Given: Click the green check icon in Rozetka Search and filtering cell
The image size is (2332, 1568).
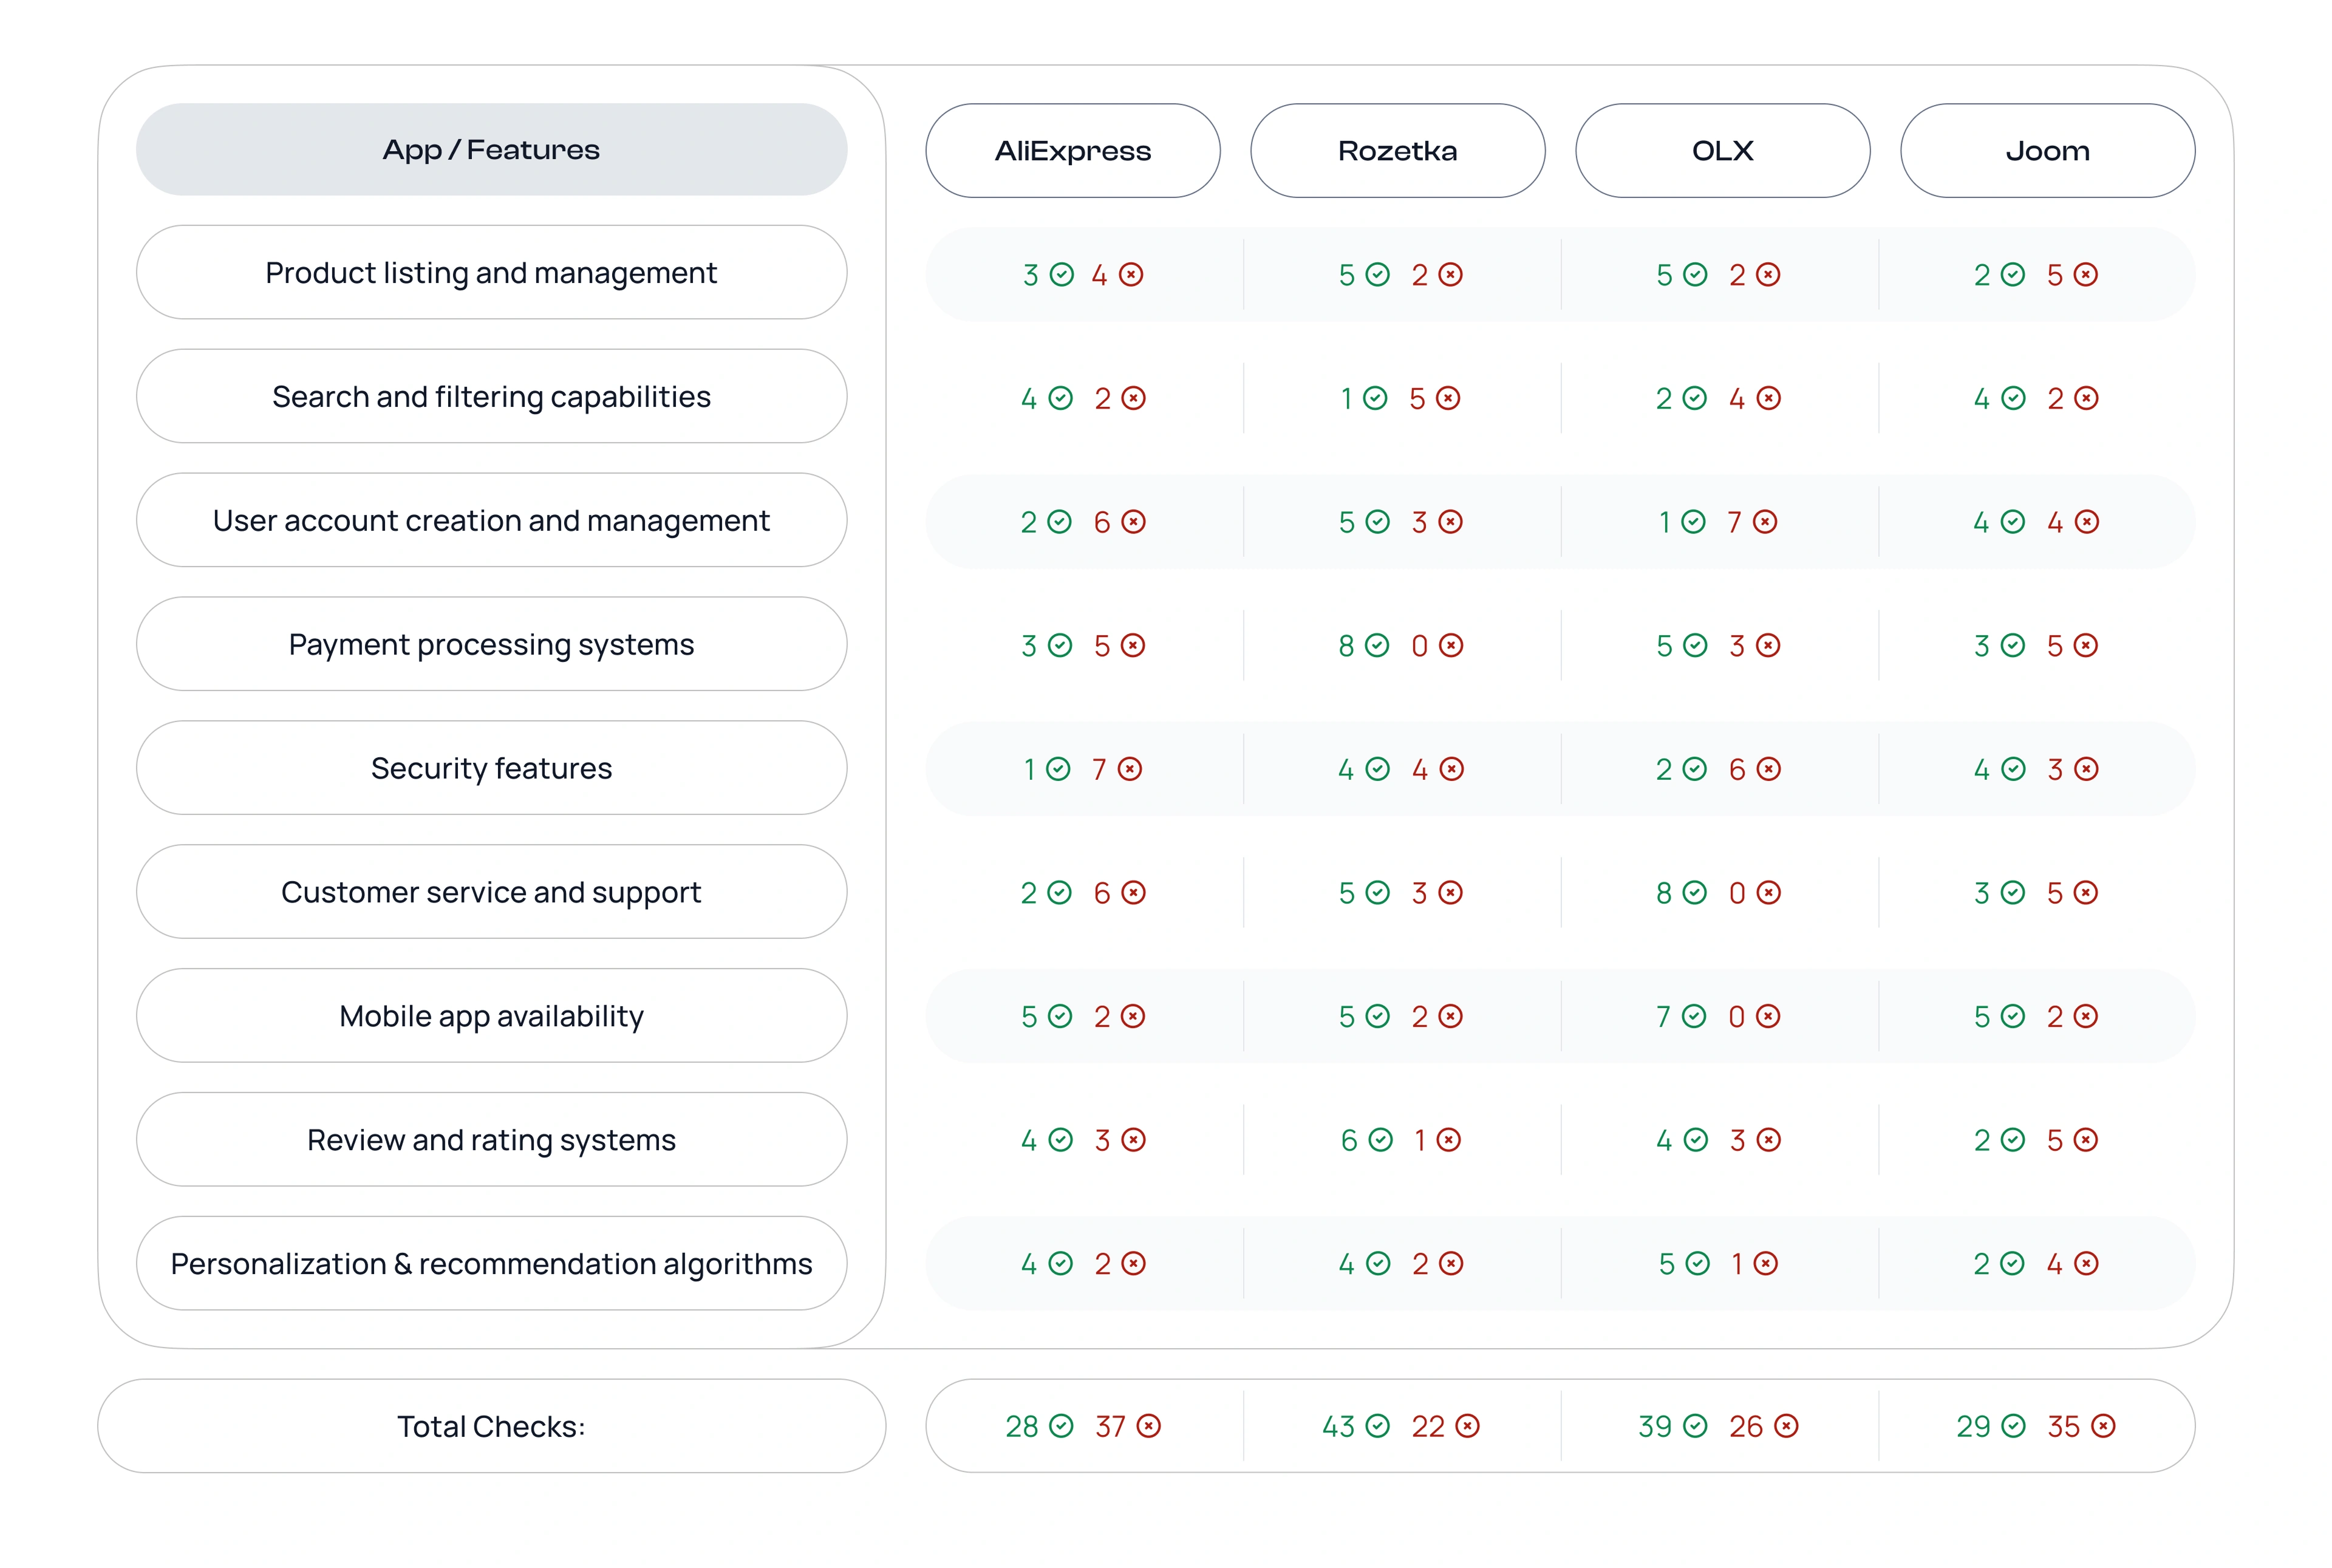Looking at the screenshot, I should click(x=1375, y=398).
